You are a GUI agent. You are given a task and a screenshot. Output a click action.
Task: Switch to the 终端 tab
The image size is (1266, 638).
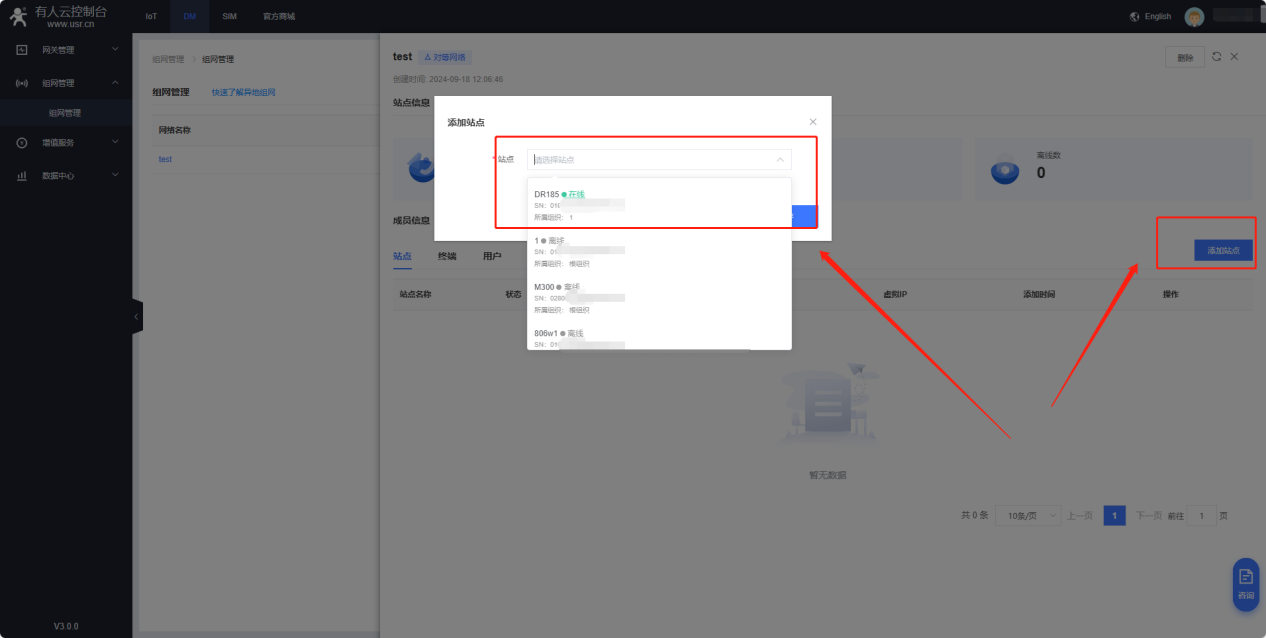(x=446, y=256)
